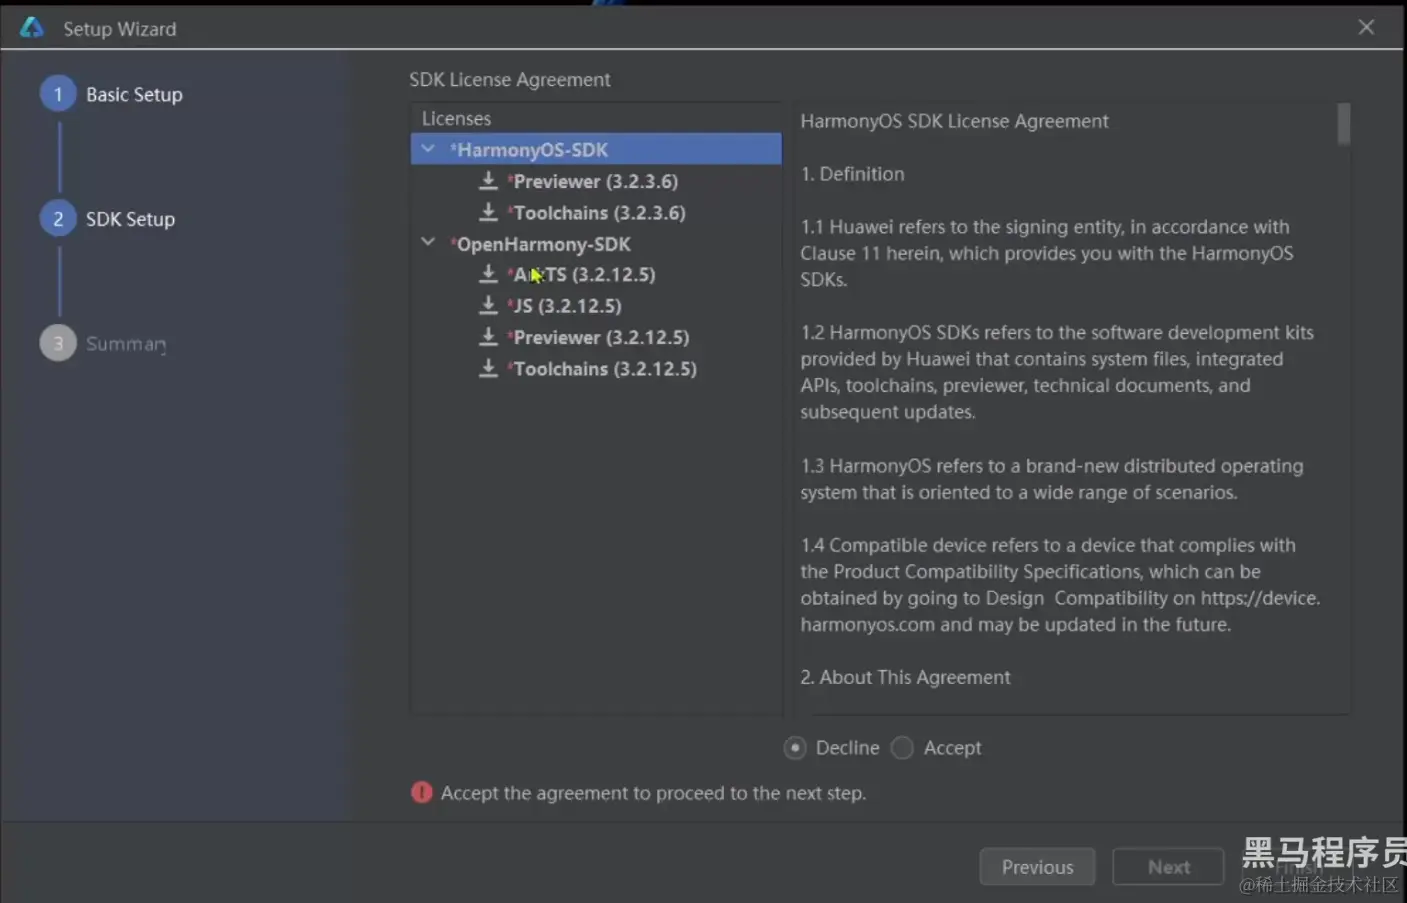Click download icon beside Toolchains (3.2.12.5)
1407x903 pixels.
pyautogui.click(x=488, y=368)
